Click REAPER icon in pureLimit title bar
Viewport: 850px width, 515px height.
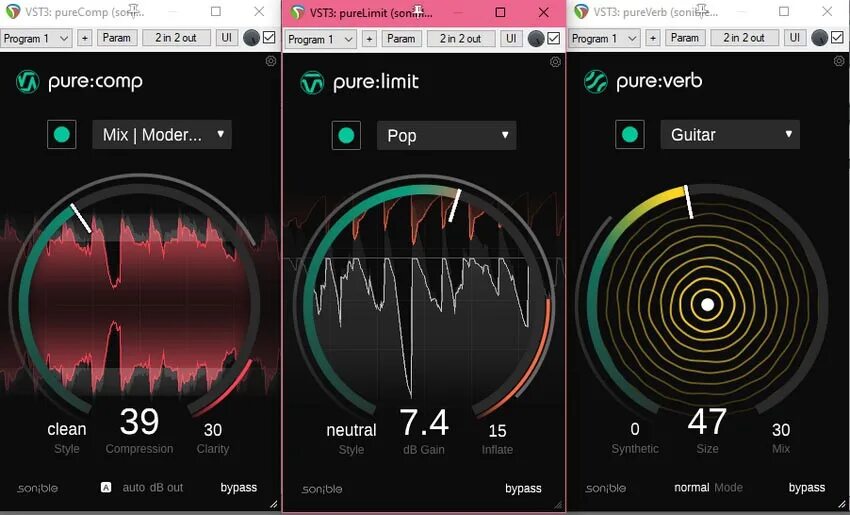[x=297, y=12]
